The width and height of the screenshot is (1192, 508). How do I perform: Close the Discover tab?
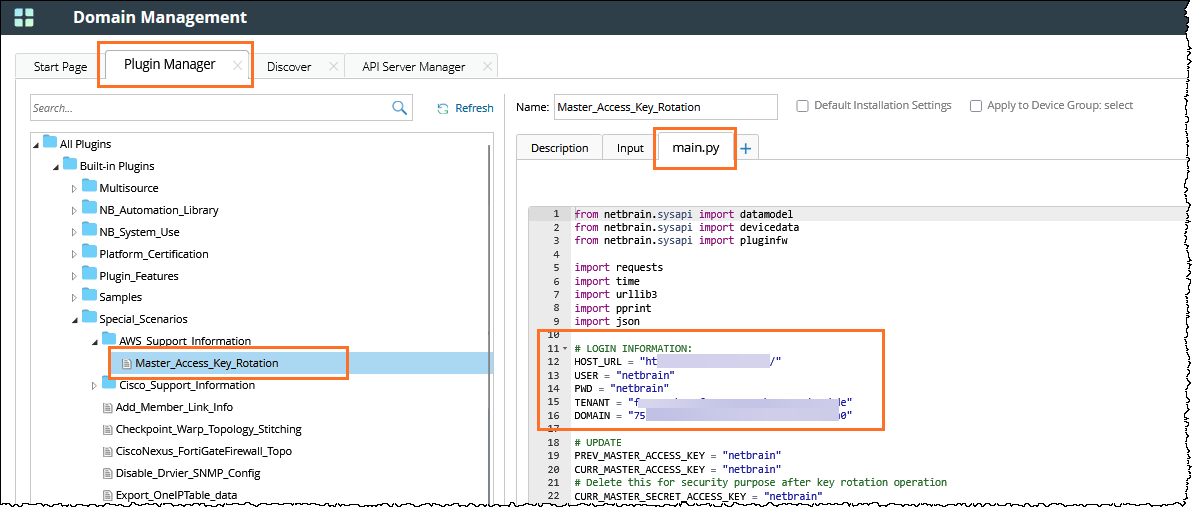click(333, 67)
